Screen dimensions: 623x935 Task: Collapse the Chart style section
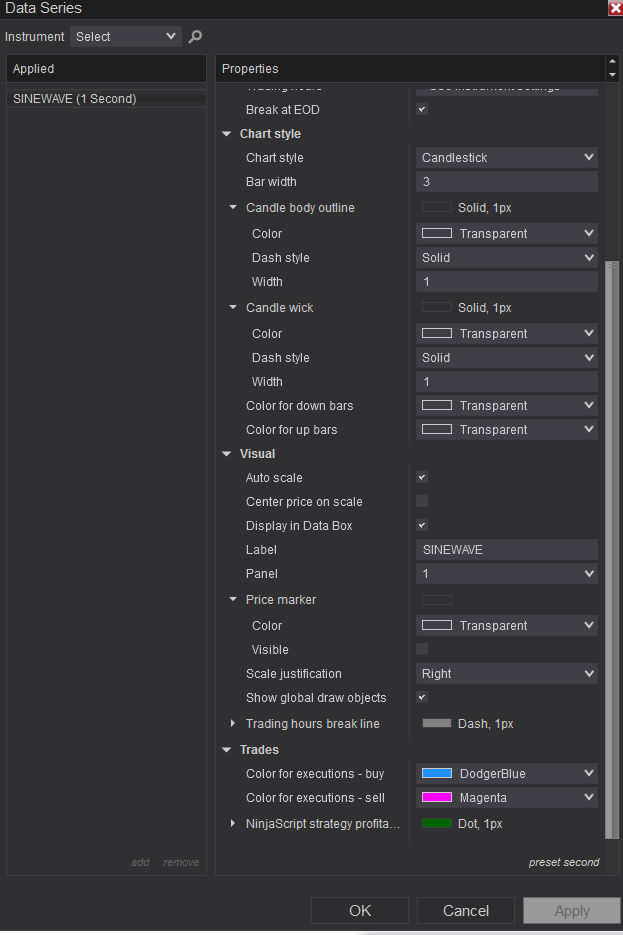coord(227,134)
